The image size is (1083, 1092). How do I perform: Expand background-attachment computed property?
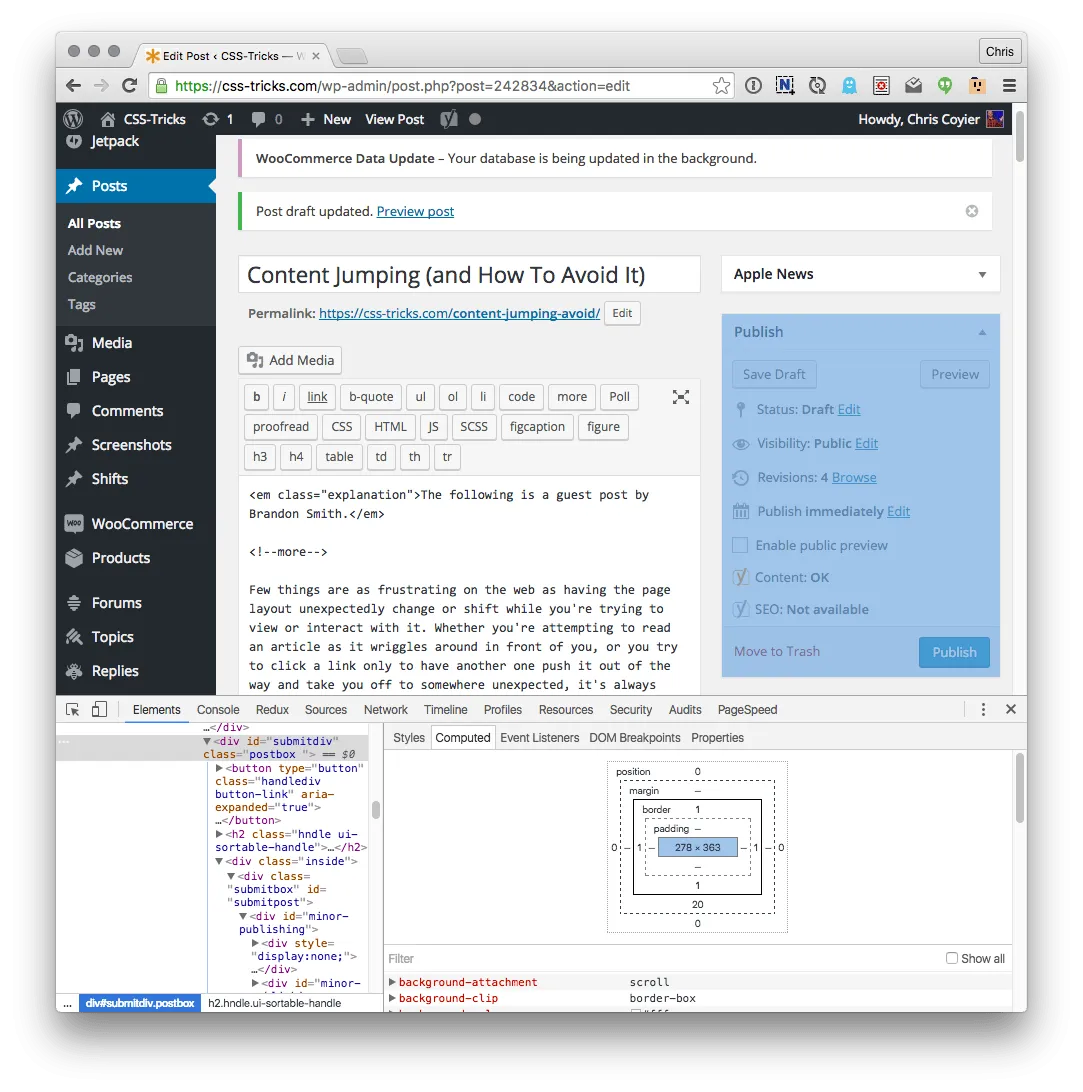(x=392, y=982)
